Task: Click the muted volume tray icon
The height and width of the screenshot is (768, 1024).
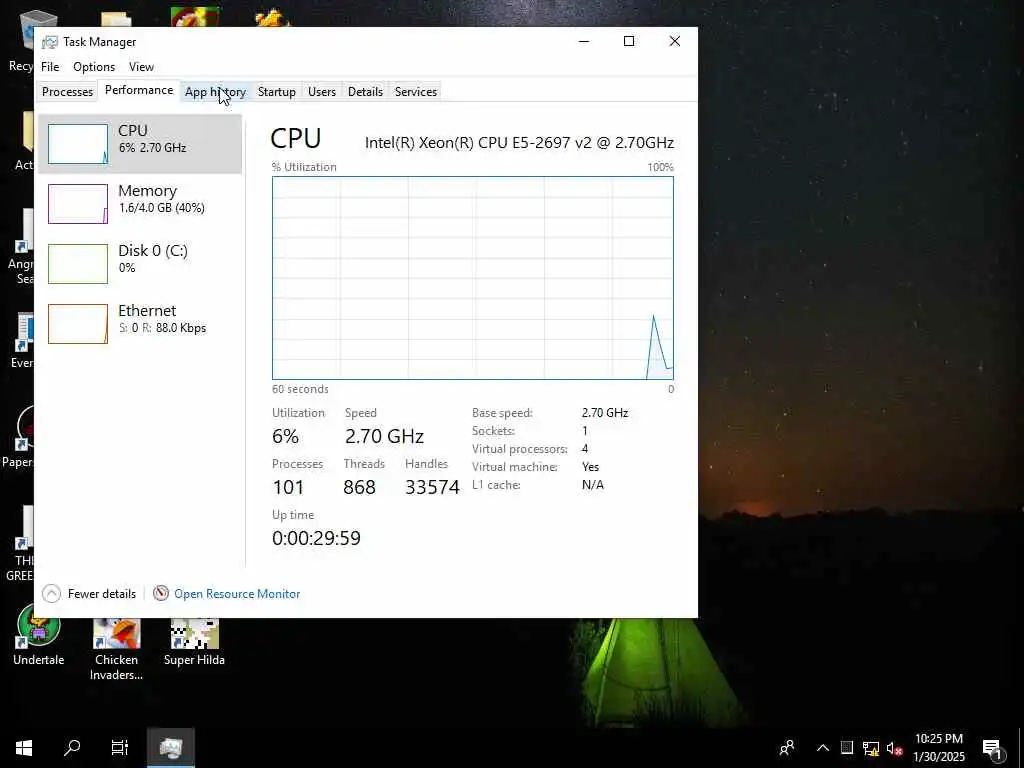Action: (x=894, y=748)
